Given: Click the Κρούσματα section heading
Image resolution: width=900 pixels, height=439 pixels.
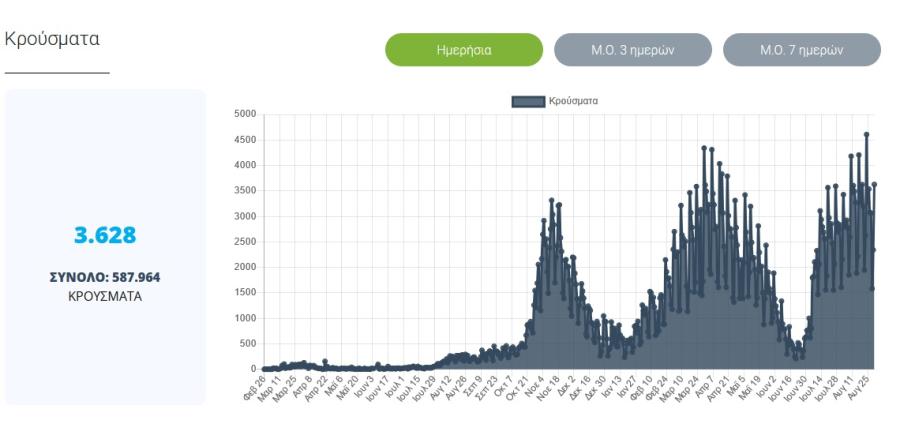Looking at the screenshot, I should (x=52, y=38).
